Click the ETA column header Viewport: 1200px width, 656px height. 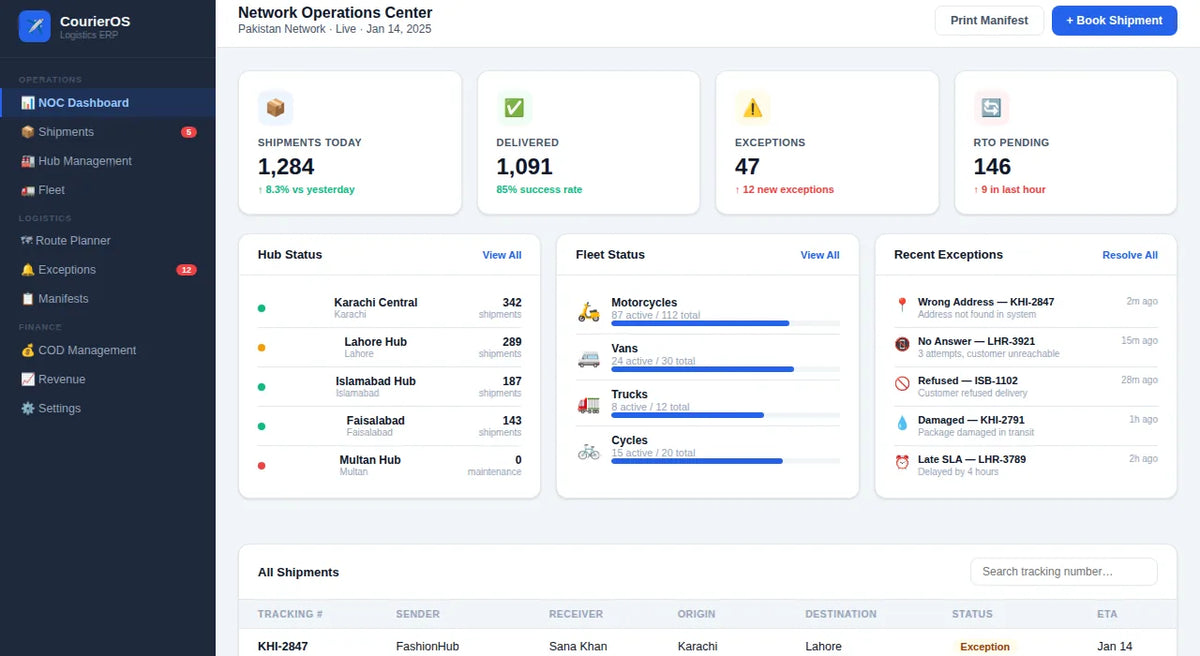click(1107, 614)
